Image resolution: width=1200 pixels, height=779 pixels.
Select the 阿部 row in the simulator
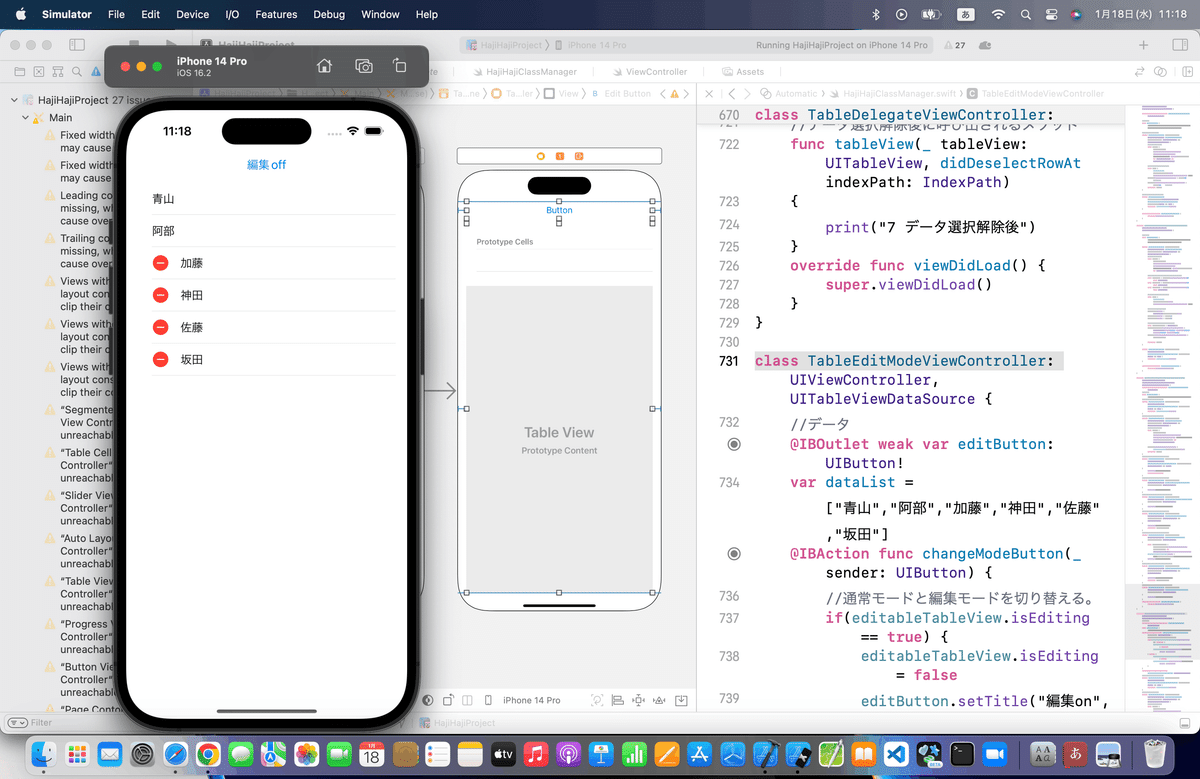(267, 231)
